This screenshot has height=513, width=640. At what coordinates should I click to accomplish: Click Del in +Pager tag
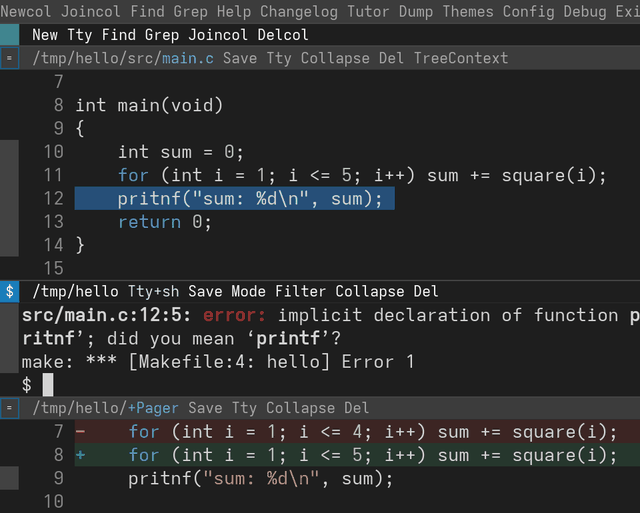pyautogui.click(x=356, y=408)
